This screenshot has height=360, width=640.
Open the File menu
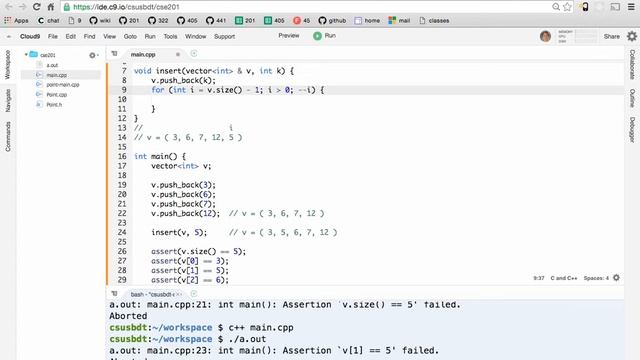53,36
